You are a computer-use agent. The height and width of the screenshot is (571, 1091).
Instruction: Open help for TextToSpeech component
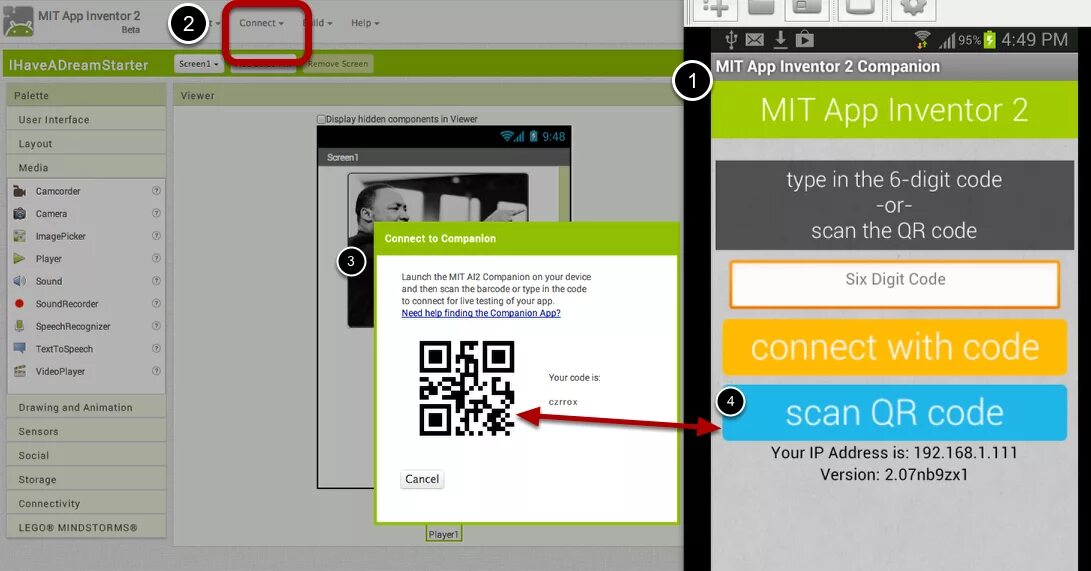tap(156, 348)
